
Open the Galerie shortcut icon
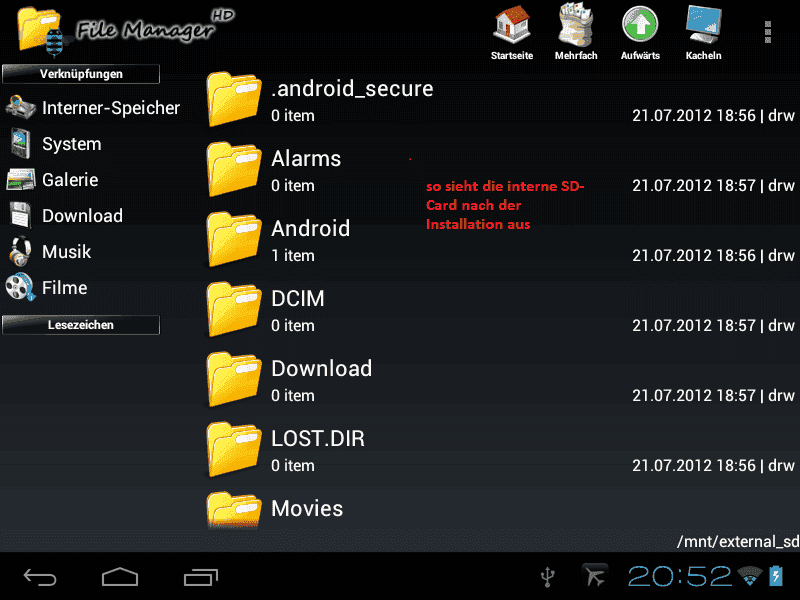click(x=21, y=180)
